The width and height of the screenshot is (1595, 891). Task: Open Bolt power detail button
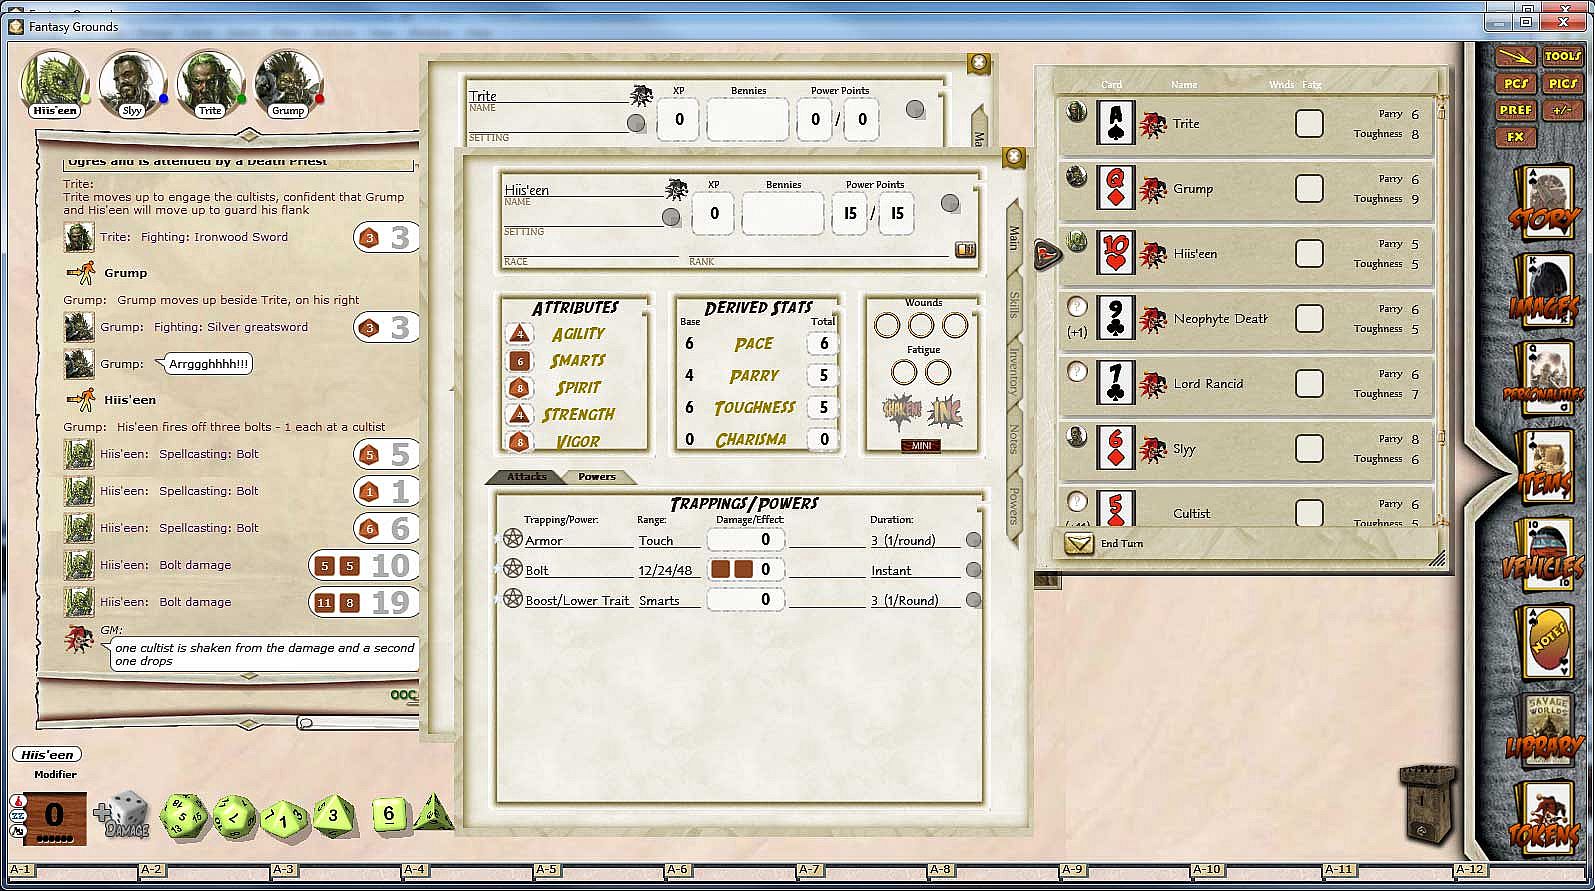tap(973, 570)
